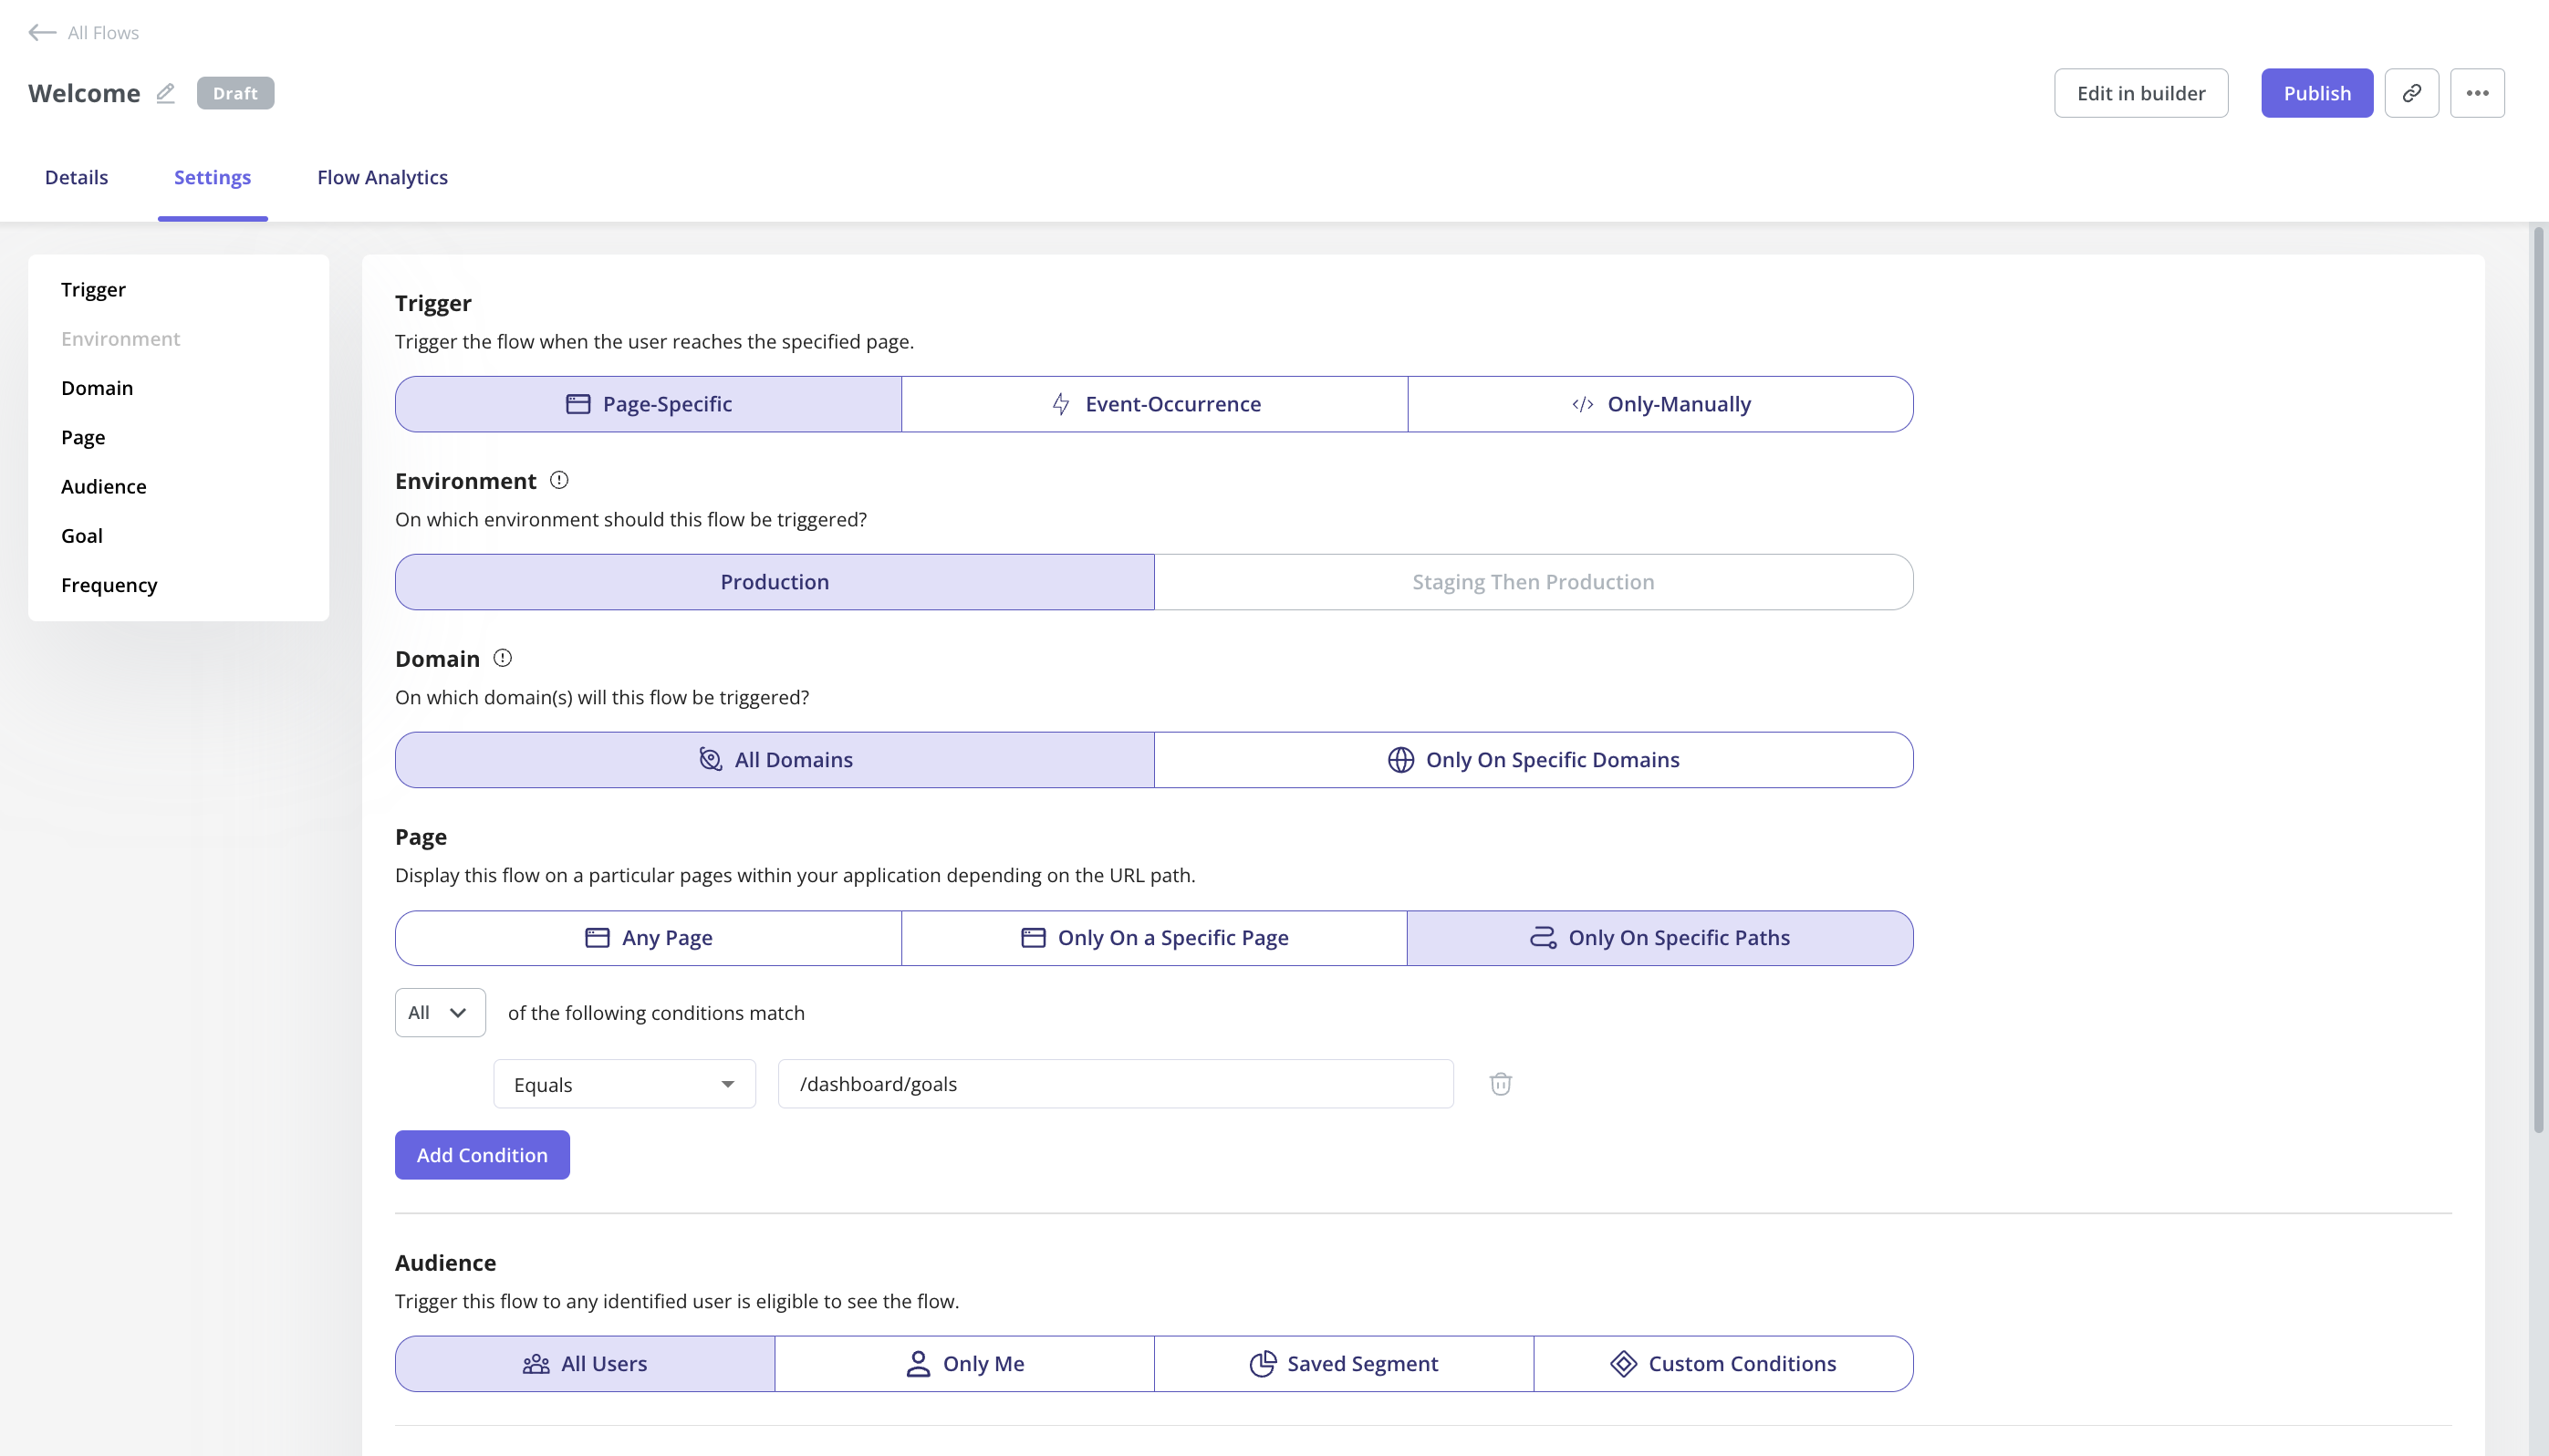Switch environment to Staging Then Production

[1533, 581]
